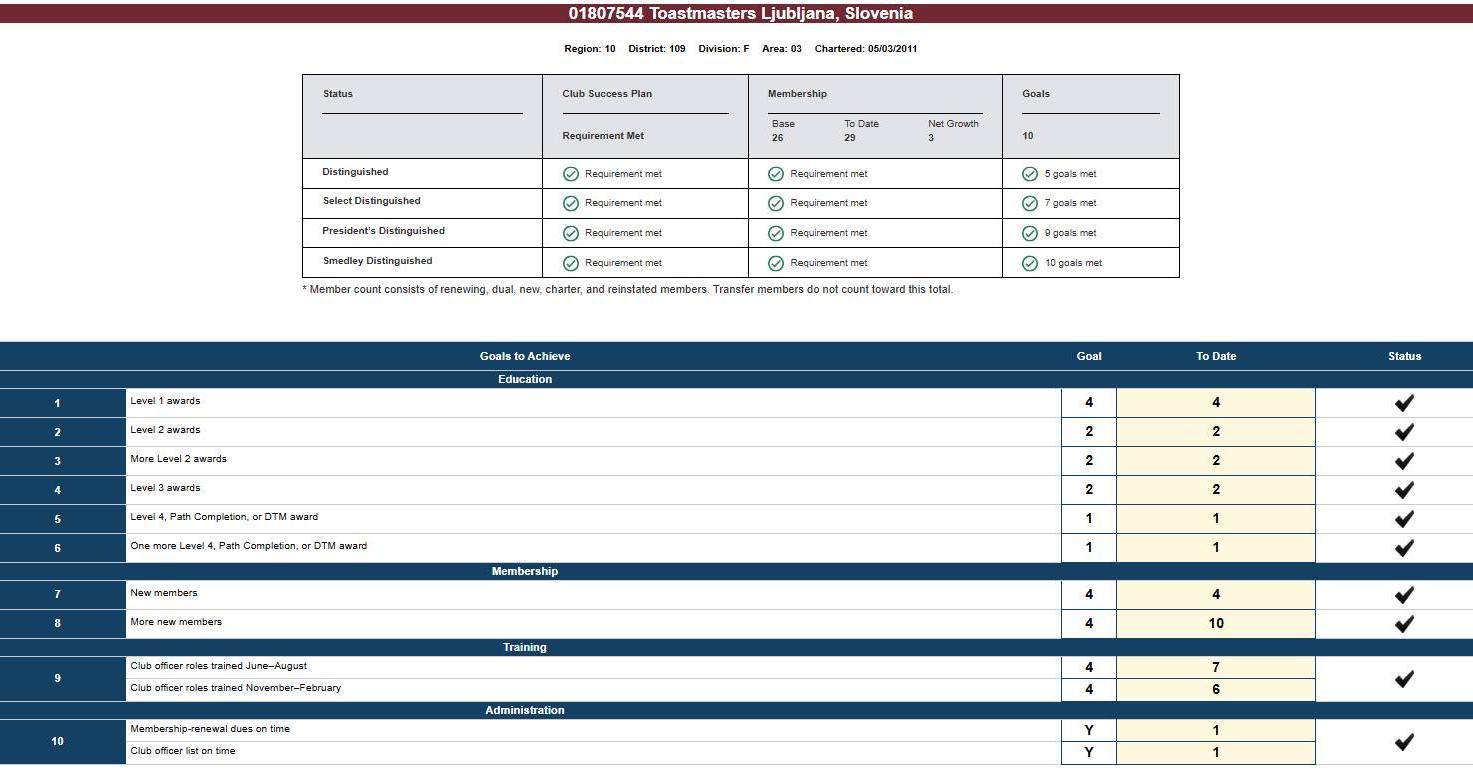Click the Goals total value 10 in the summary header
Image resolution: width=1473 pixels, height=772 pixels.
(1028, 136)
